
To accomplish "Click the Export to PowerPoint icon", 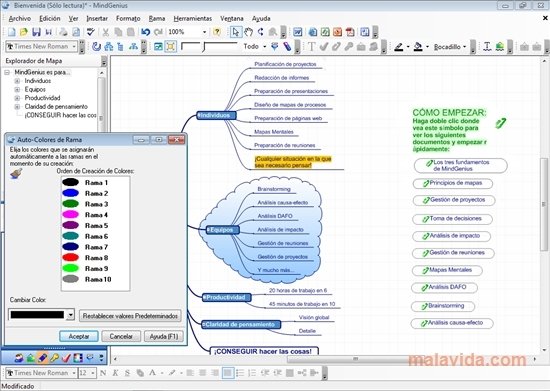I will pyautogui.click(x=337, y=32).
